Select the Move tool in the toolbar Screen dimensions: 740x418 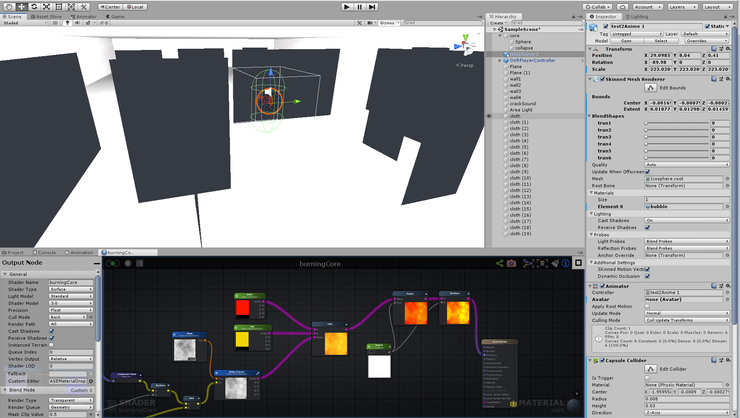22,7
